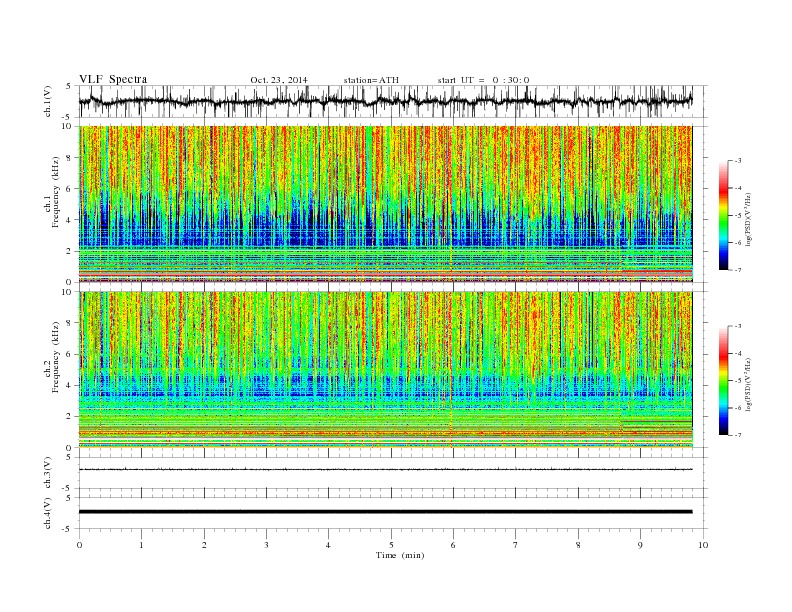Click the ch.2 log(PSD) colorbar label
Screen dimensions: 792x612
[749, 384]
